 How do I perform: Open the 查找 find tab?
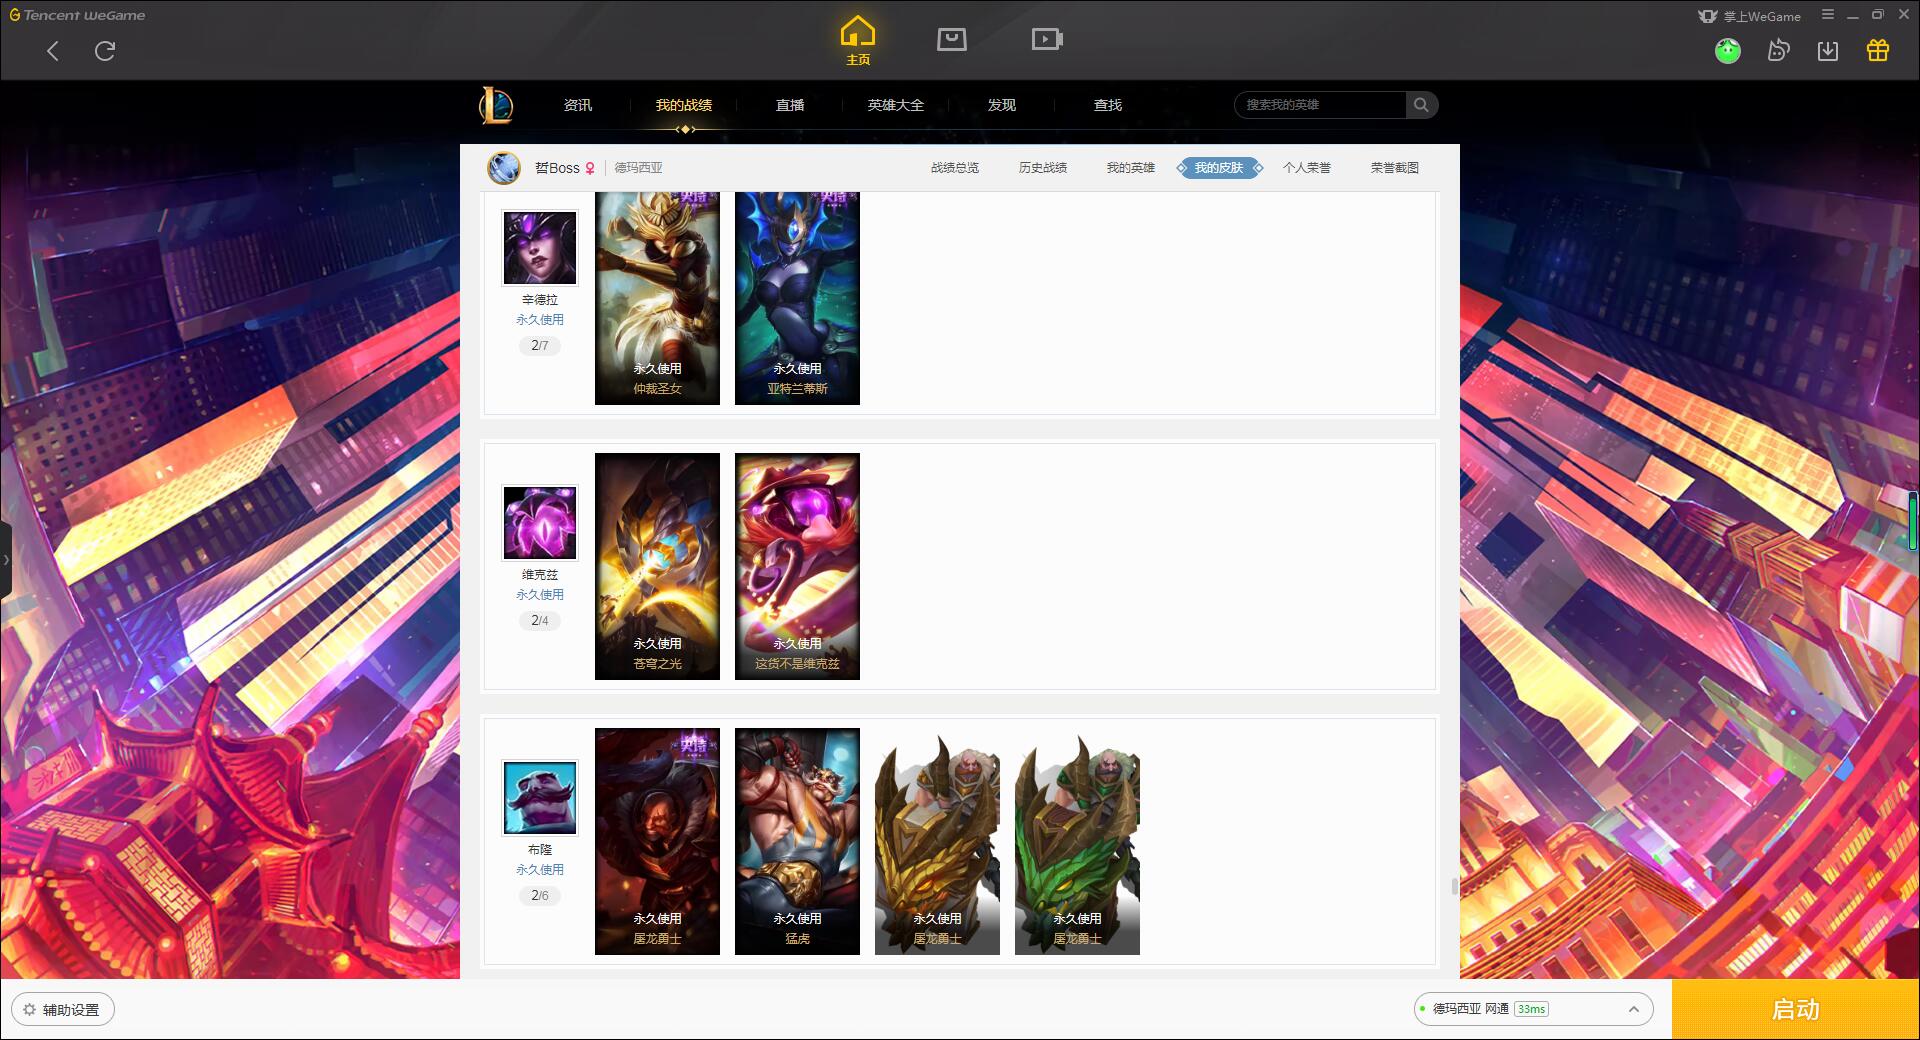[x=1108, y=105]
